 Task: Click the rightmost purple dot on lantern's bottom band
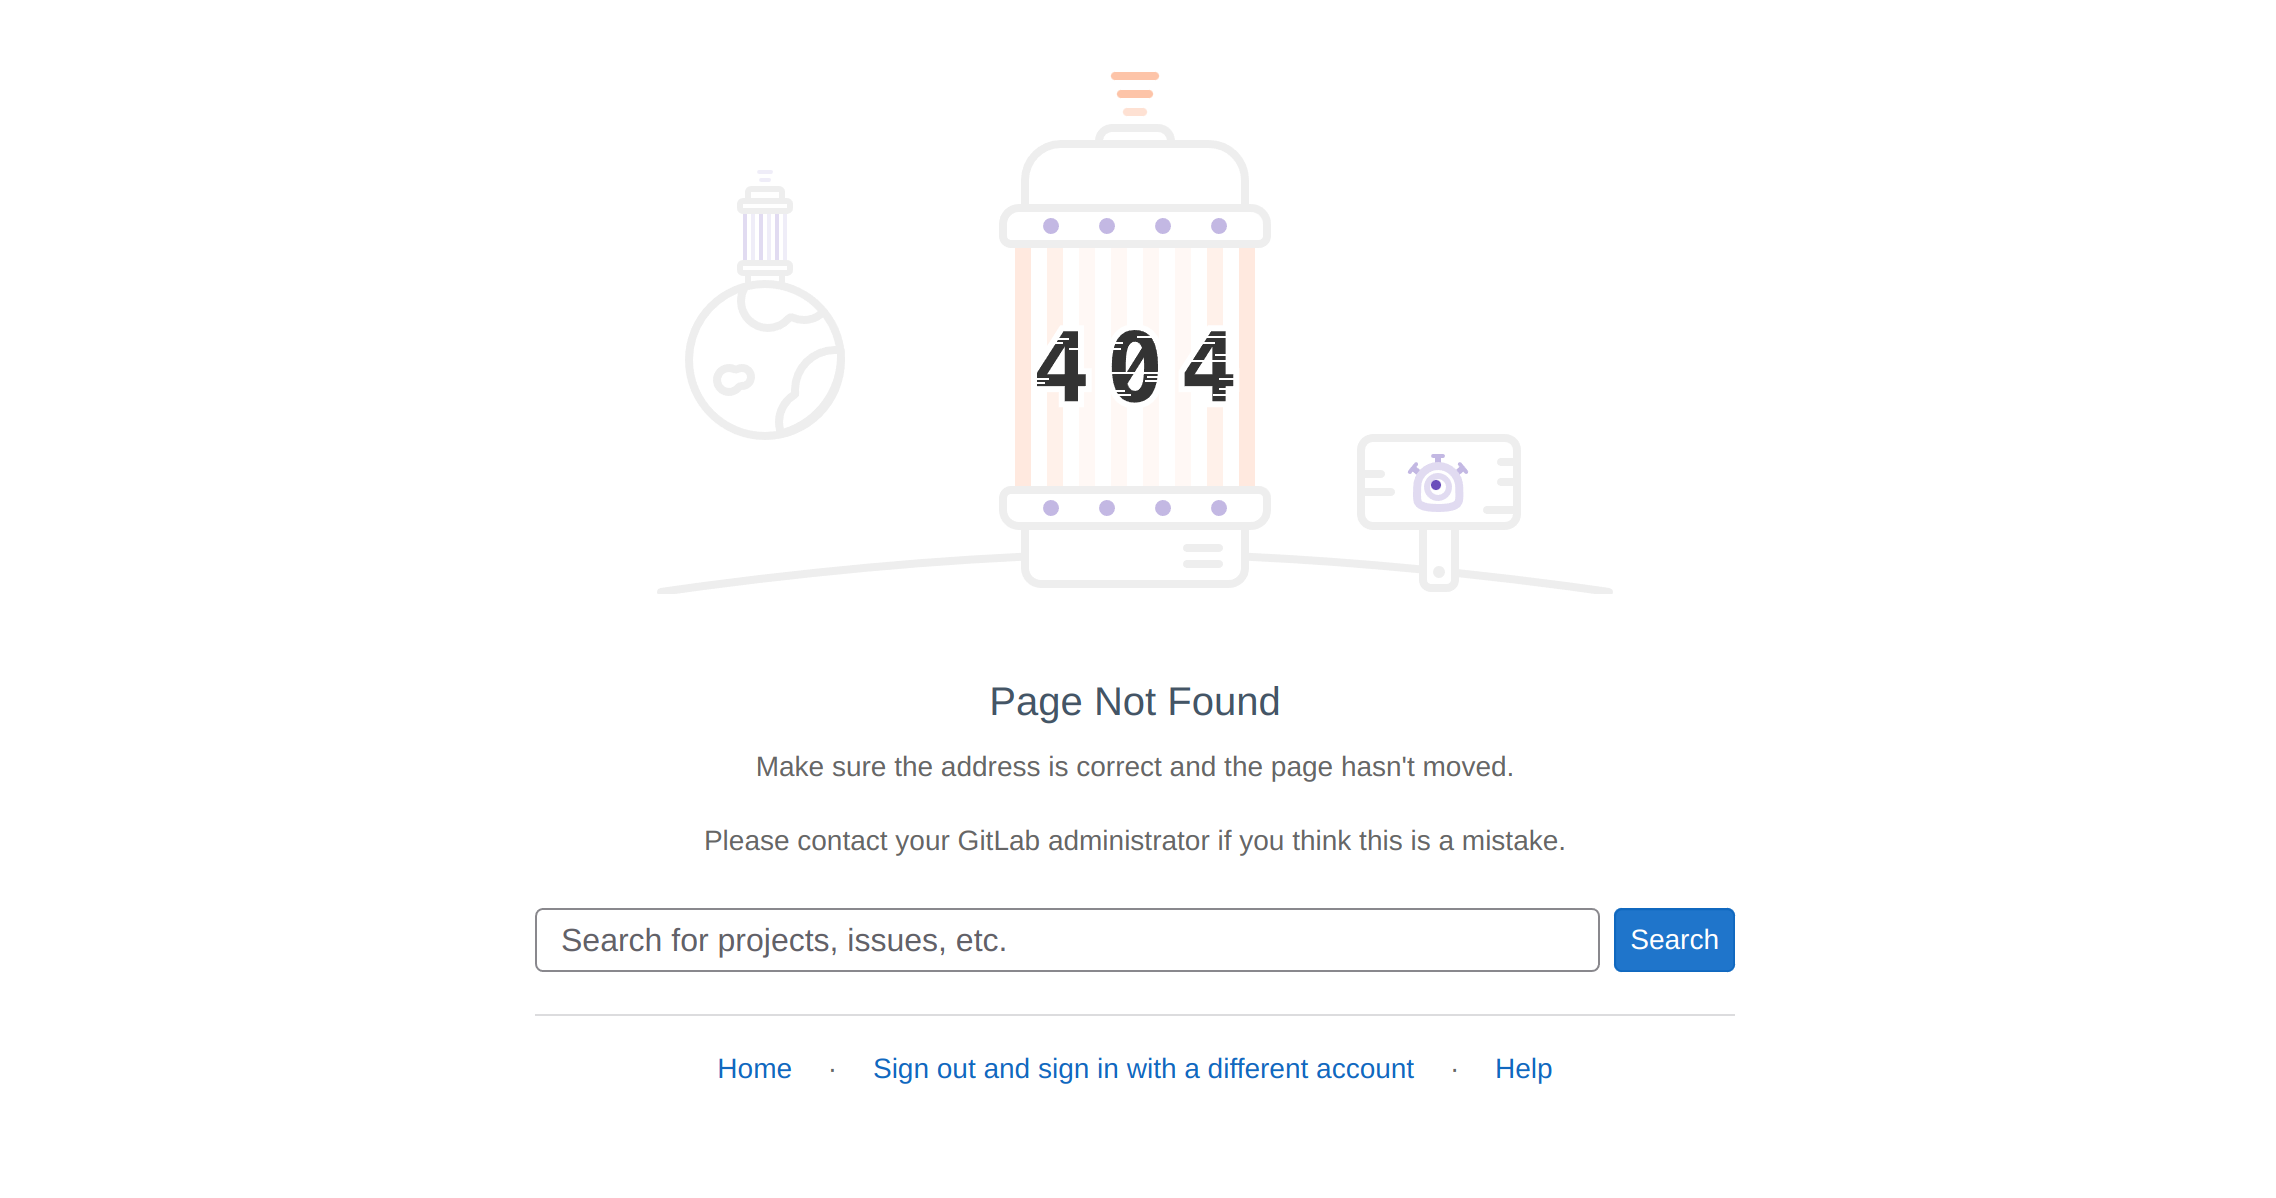click(x=1219, y=508)
